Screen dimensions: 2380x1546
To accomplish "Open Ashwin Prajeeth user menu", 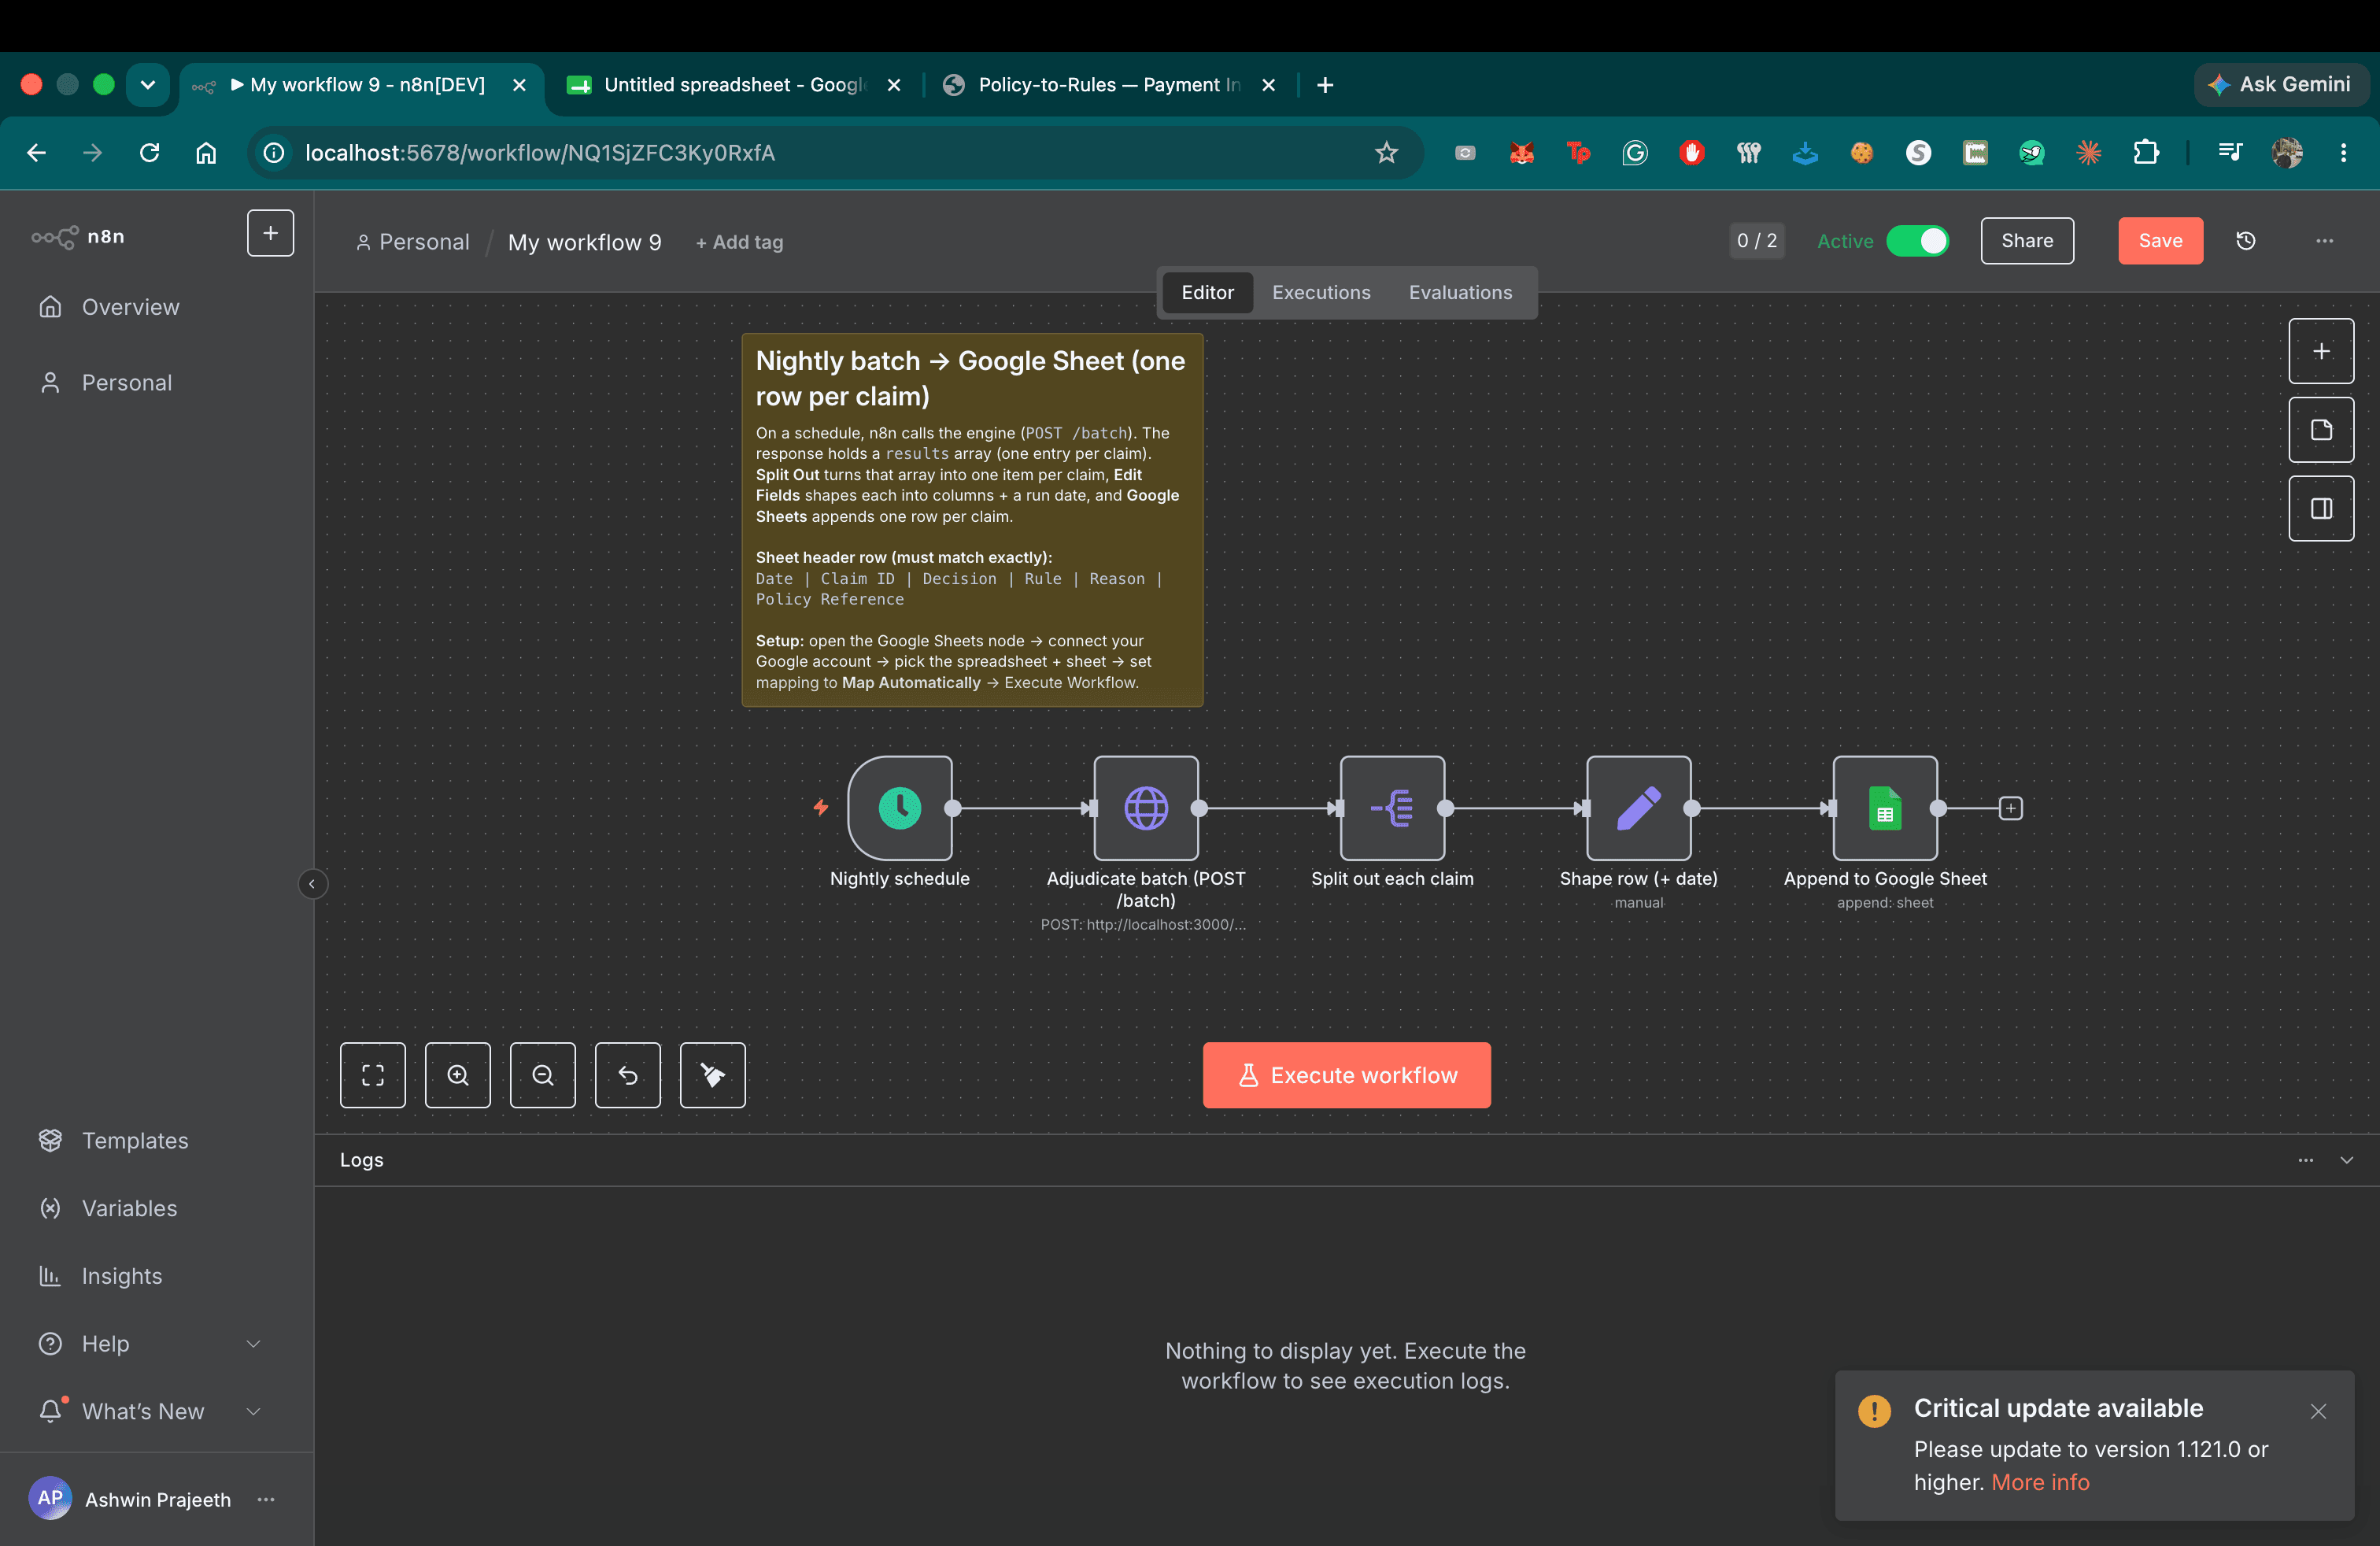I will coord(266,1499).
